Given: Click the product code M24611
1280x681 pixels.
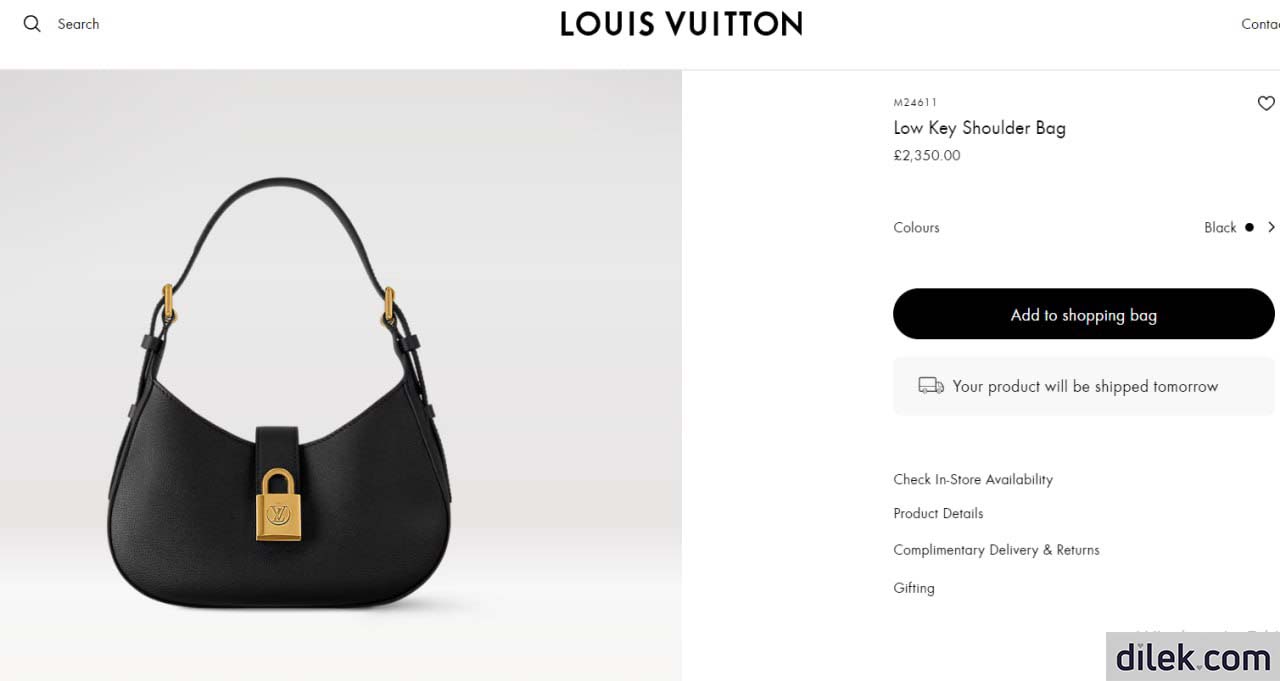Looking at the screenshot, I should [x=915, y=102].
